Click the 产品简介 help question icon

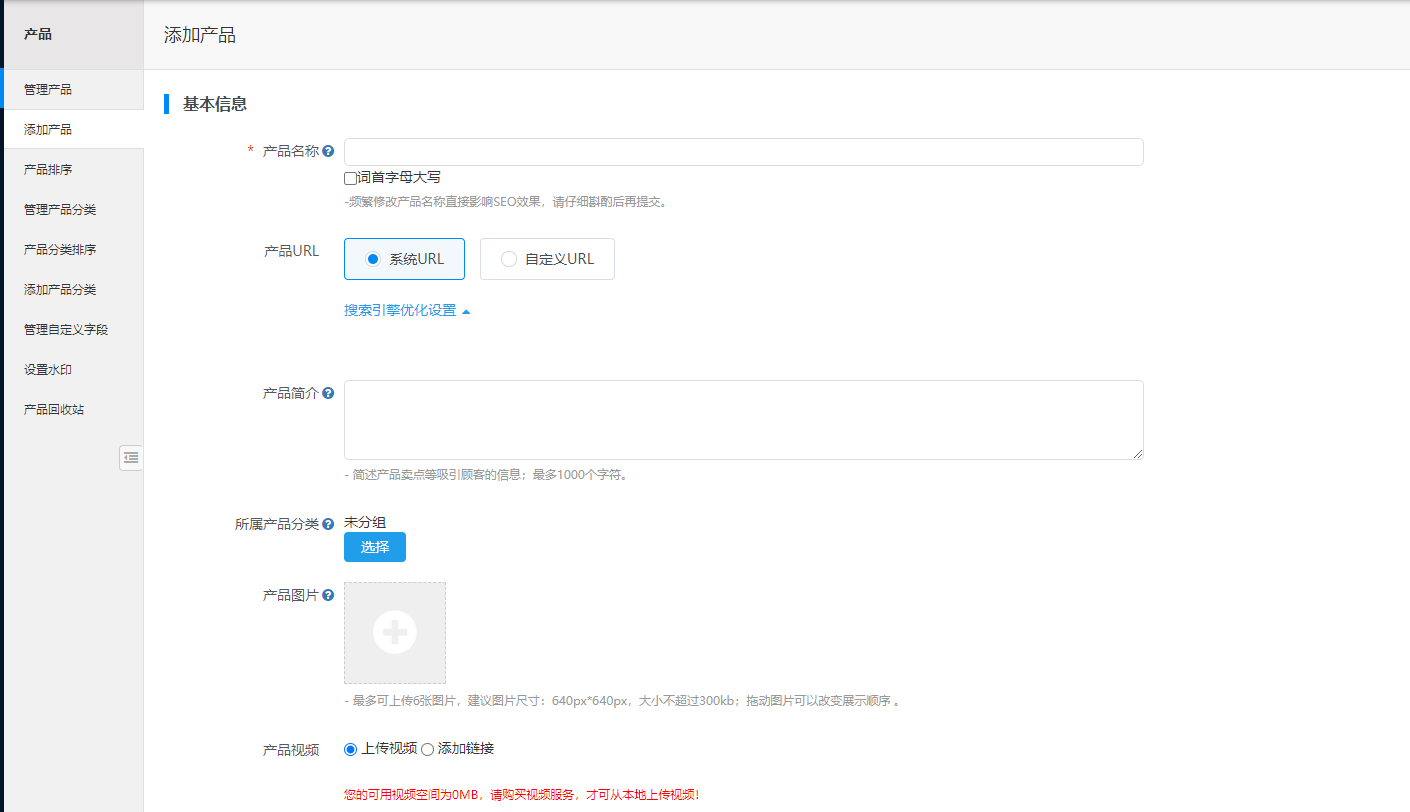pos(330,393)
